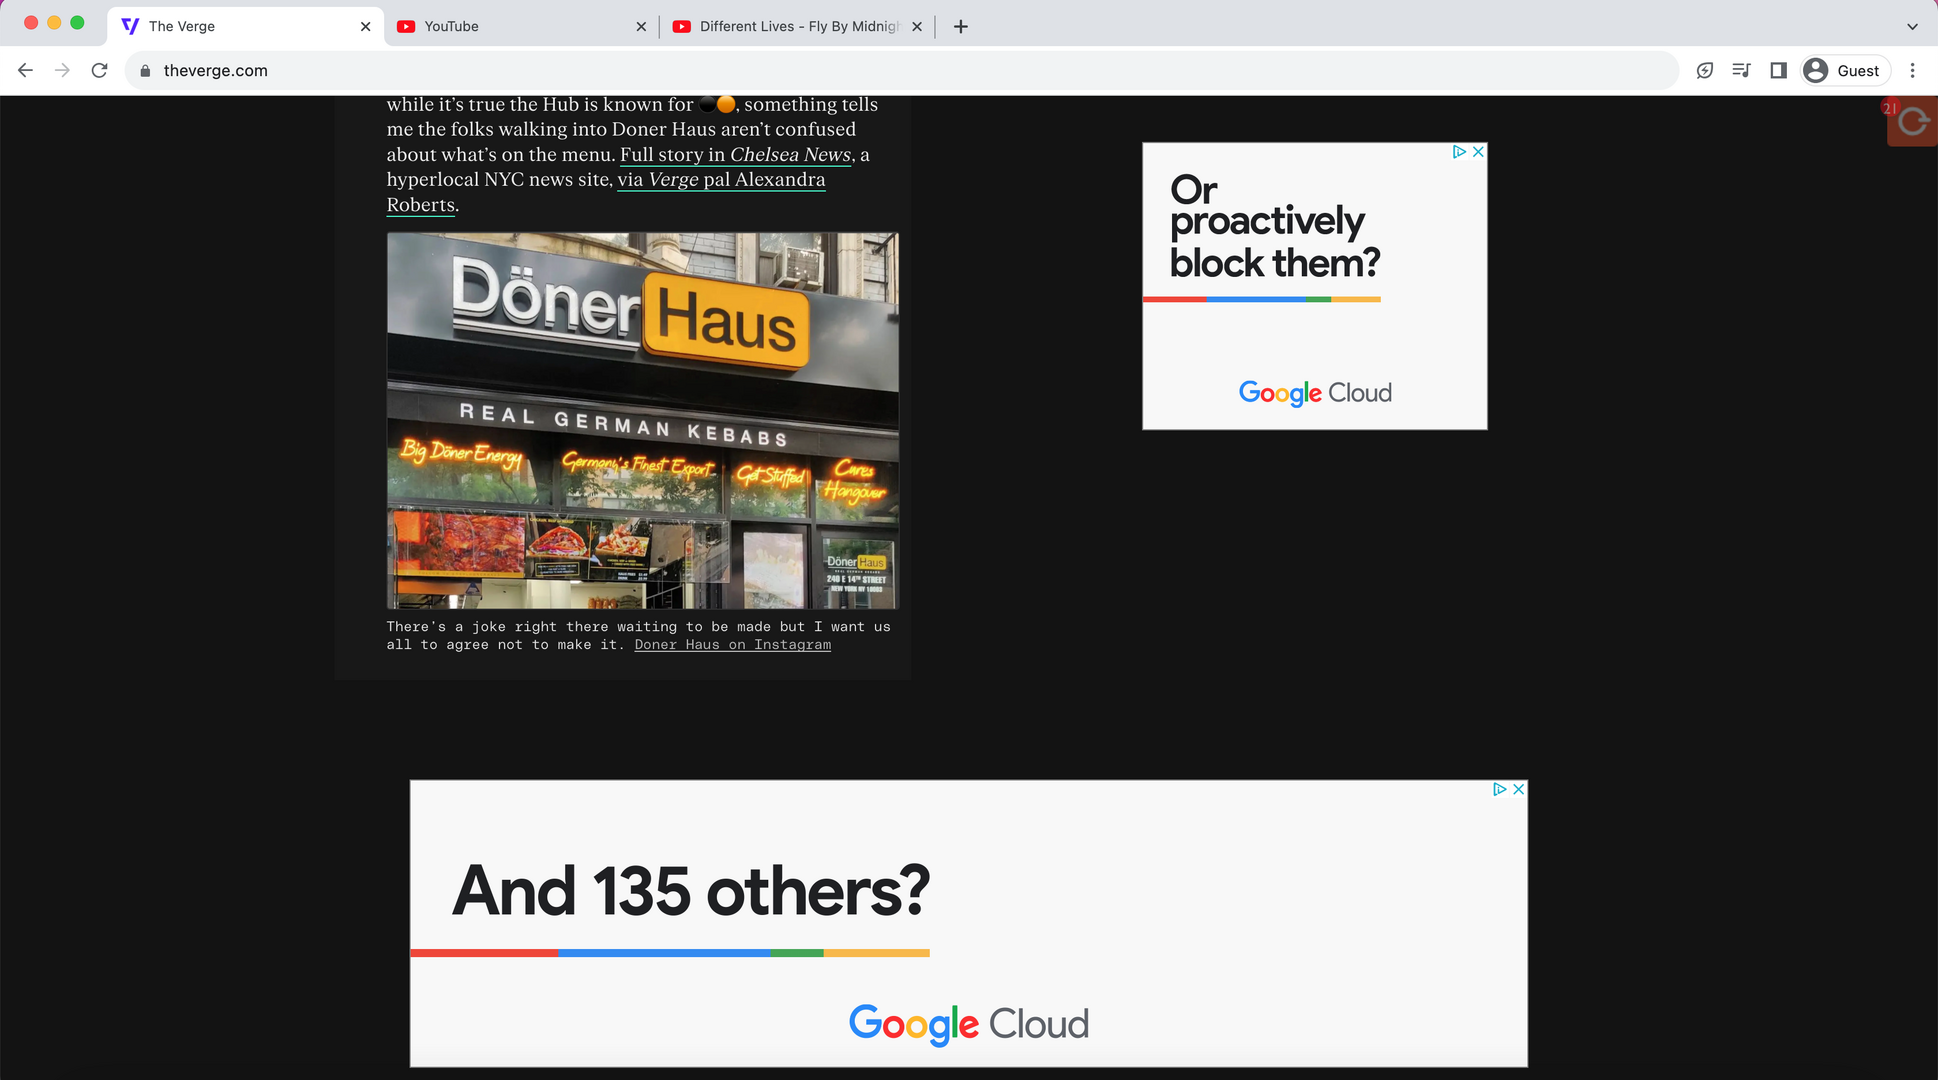The width and height of the screenshot is (1938, 1080).
Task: Expand the tab search dropdown
Action: 1912,27
